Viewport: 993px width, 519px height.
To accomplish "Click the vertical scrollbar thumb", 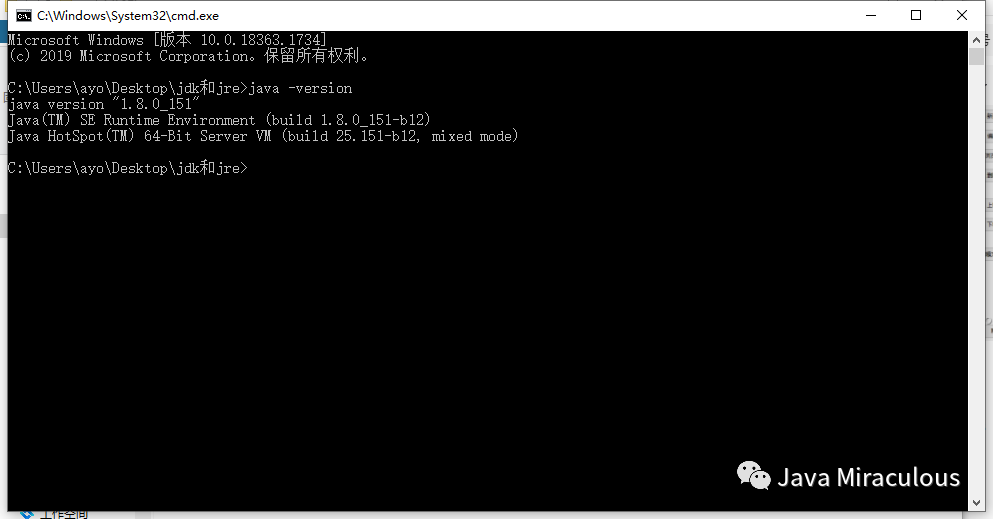I will (x=976, y=56).
